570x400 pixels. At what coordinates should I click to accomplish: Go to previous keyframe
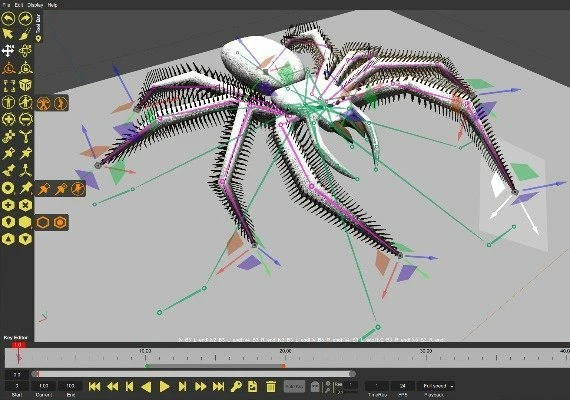click(112, 386)
